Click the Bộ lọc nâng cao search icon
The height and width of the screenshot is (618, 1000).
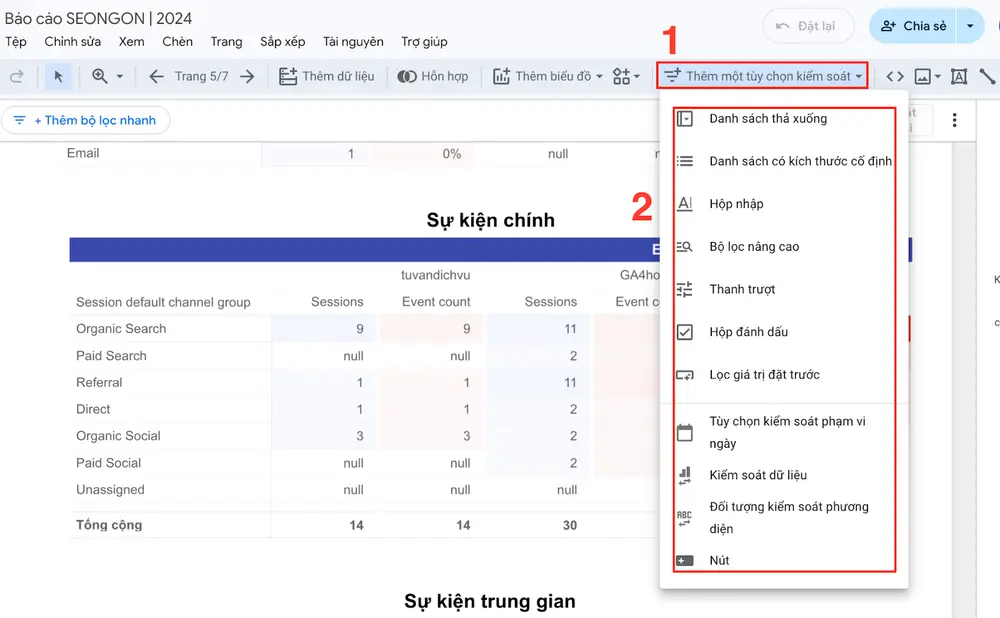684,247
